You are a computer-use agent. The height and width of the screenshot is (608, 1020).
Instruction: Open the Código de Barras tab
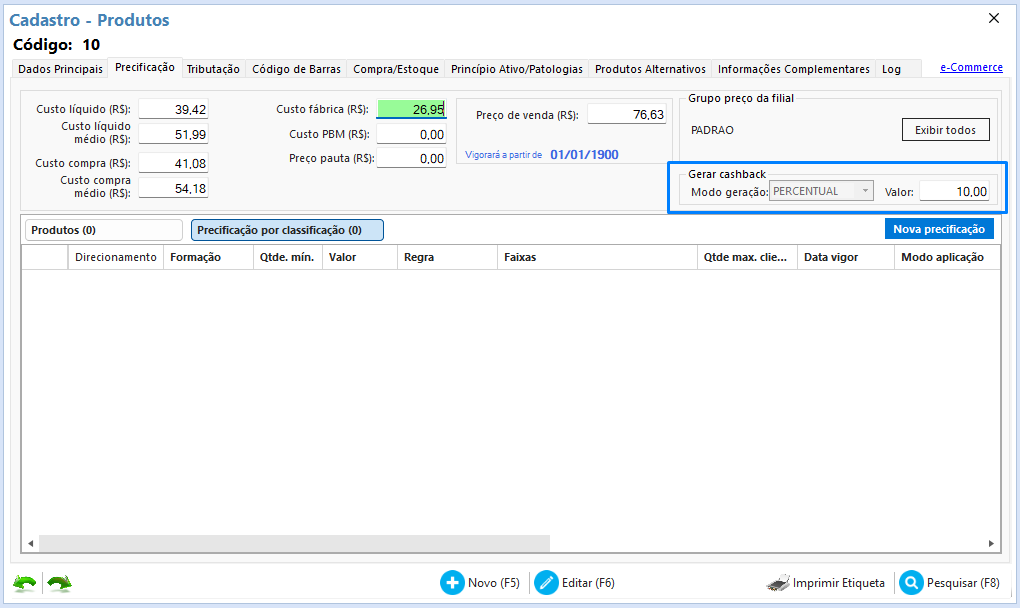click(296, 69)
